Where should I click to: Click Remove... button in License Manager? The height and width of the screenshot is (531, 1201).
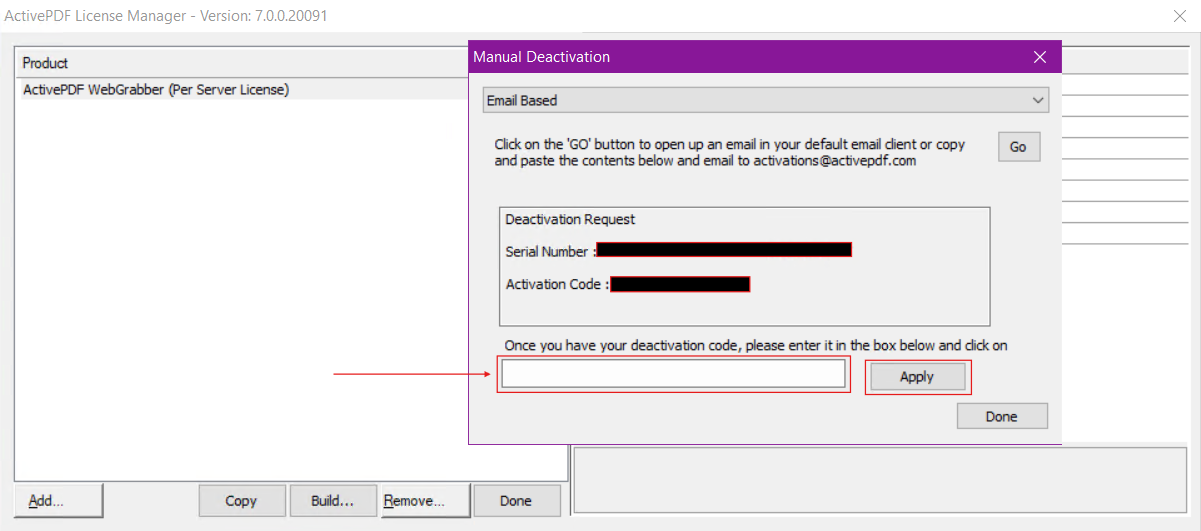tap(425, 500)
